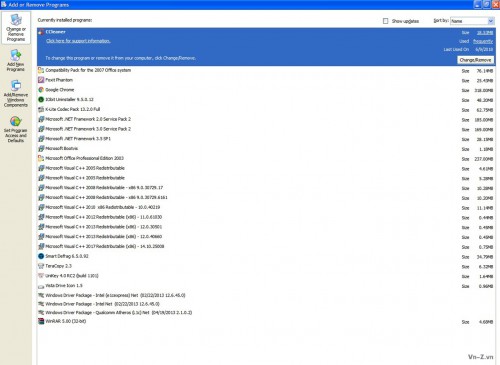The width and height of the screenshot is (500, 365).
Task: Click the WinRAR program icon
Action: coord(41,321)
